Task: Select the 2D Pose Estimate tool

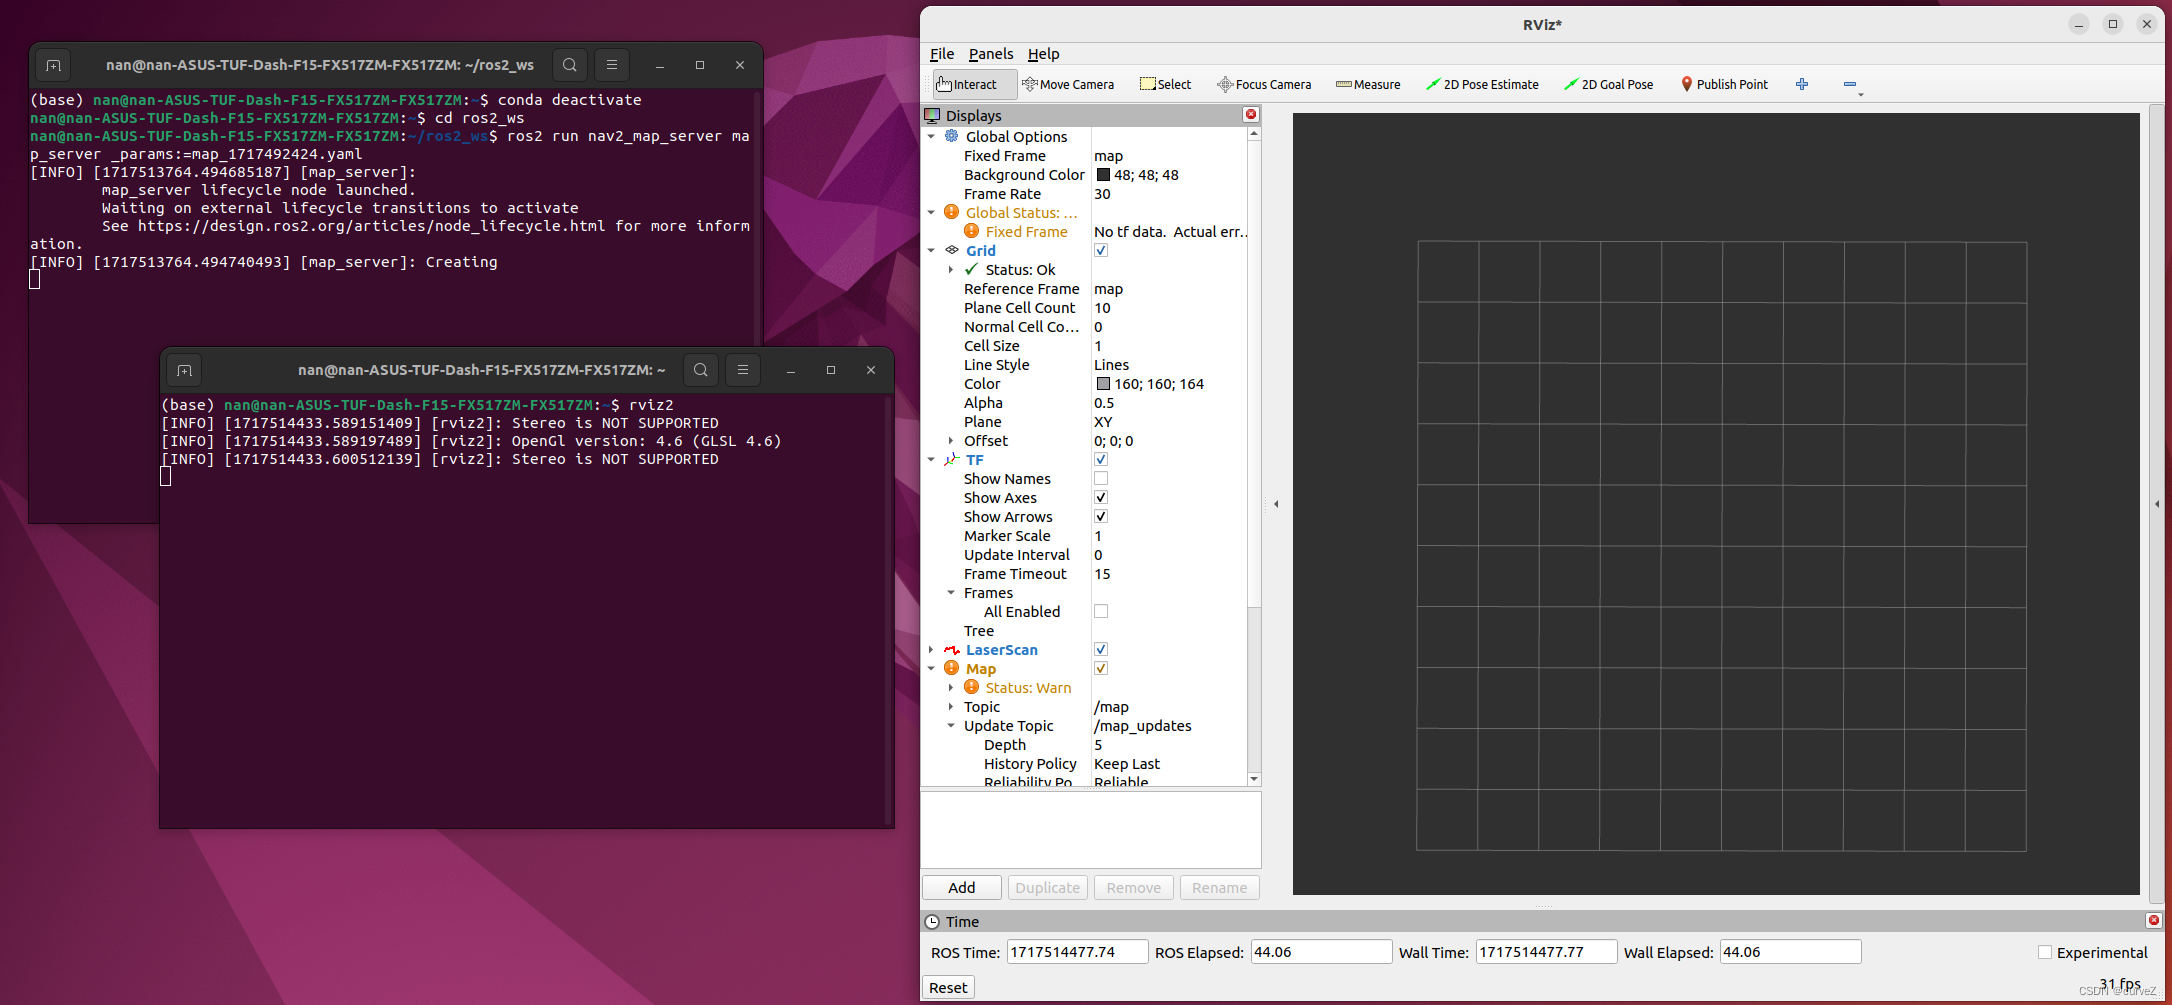Action: coord(1483,84)
